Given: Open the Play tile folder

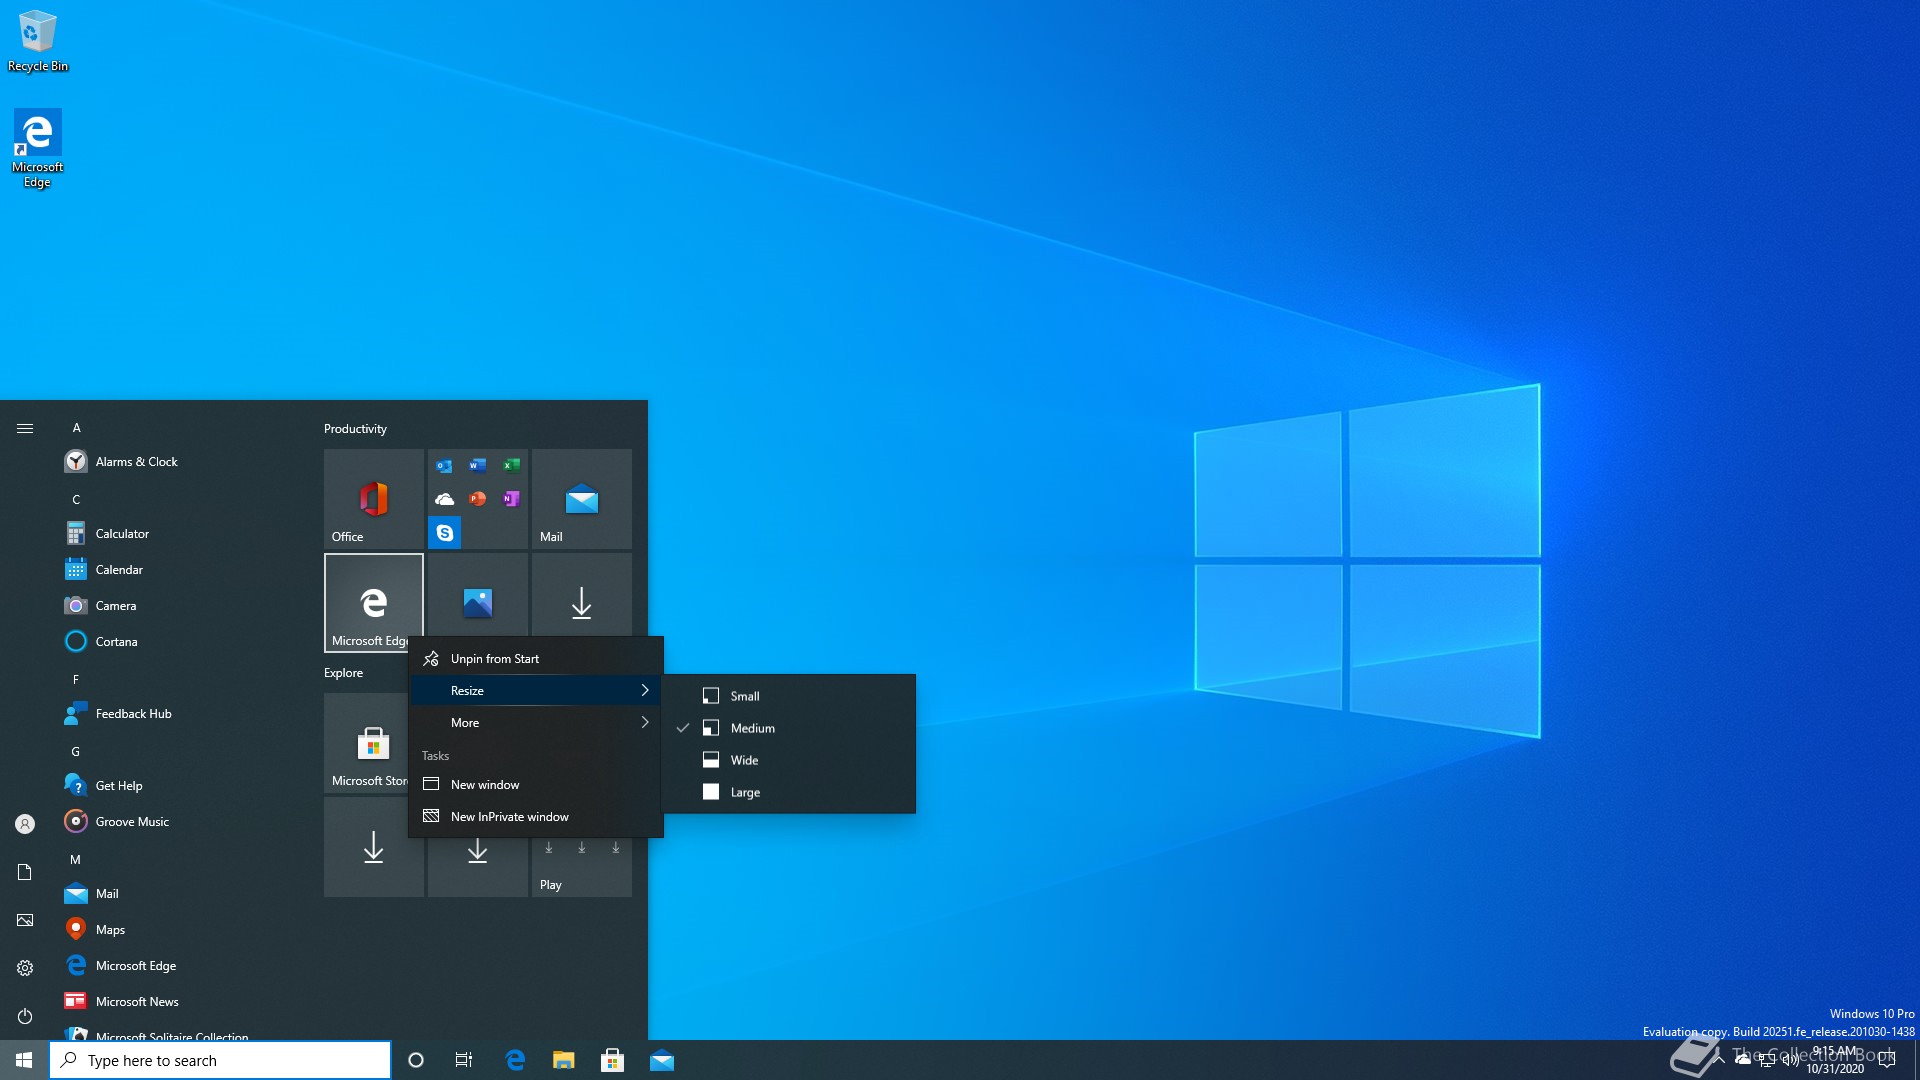Looking at the screenshot, I should coord(581,868).
